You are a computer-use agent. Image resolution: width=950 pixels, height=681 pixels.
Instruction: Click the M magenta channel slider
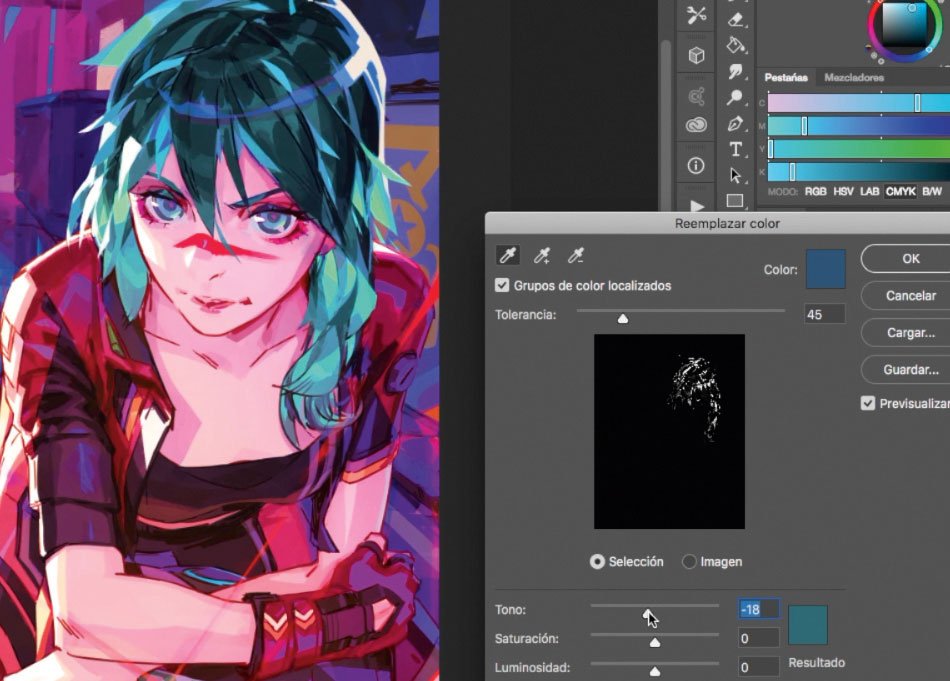[859, 126]
